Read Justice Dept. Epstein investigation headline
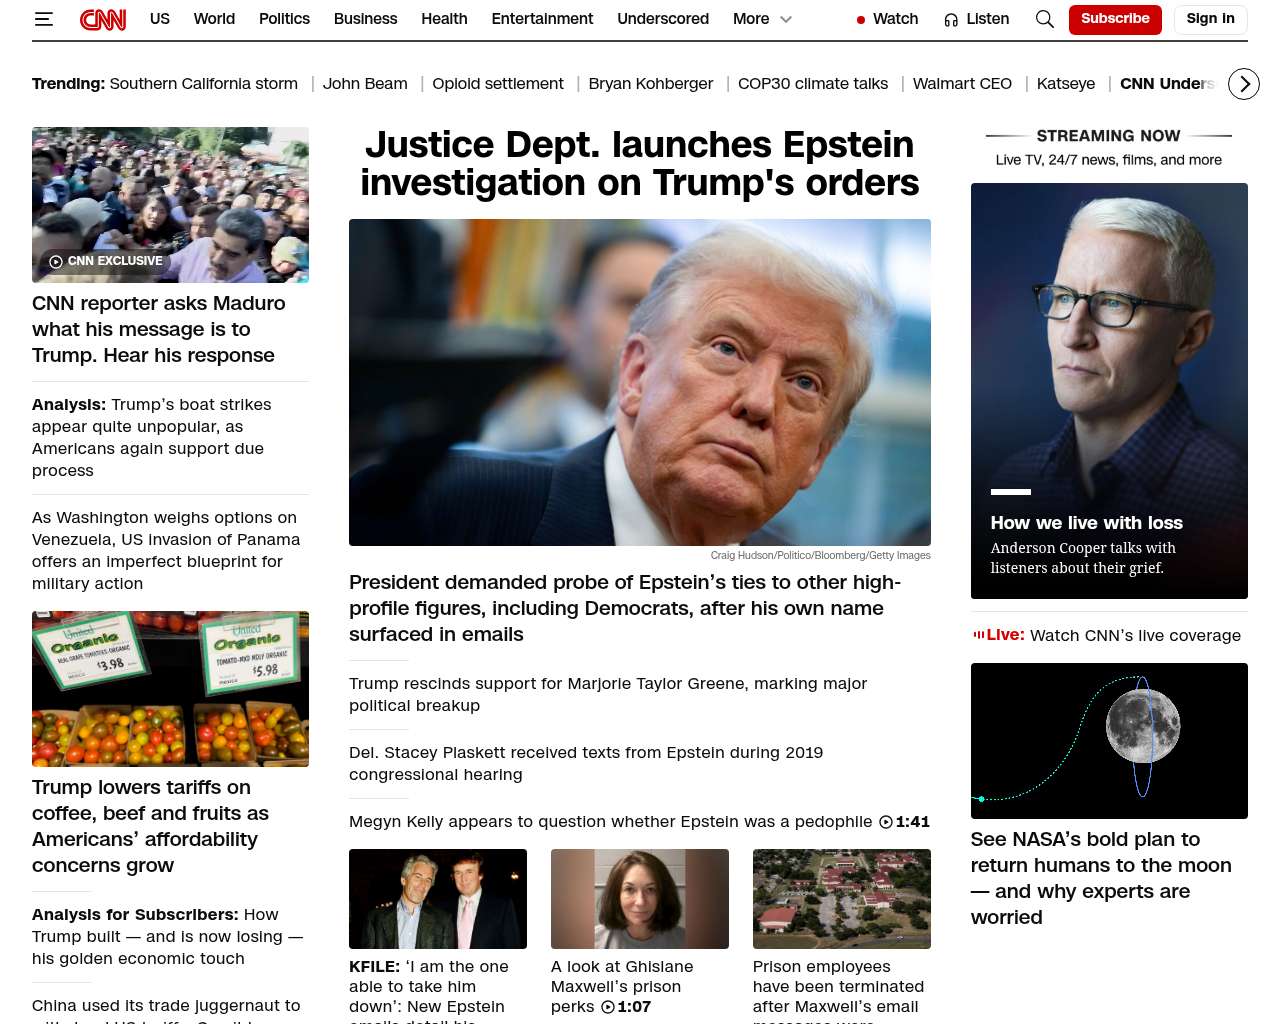 639,164
